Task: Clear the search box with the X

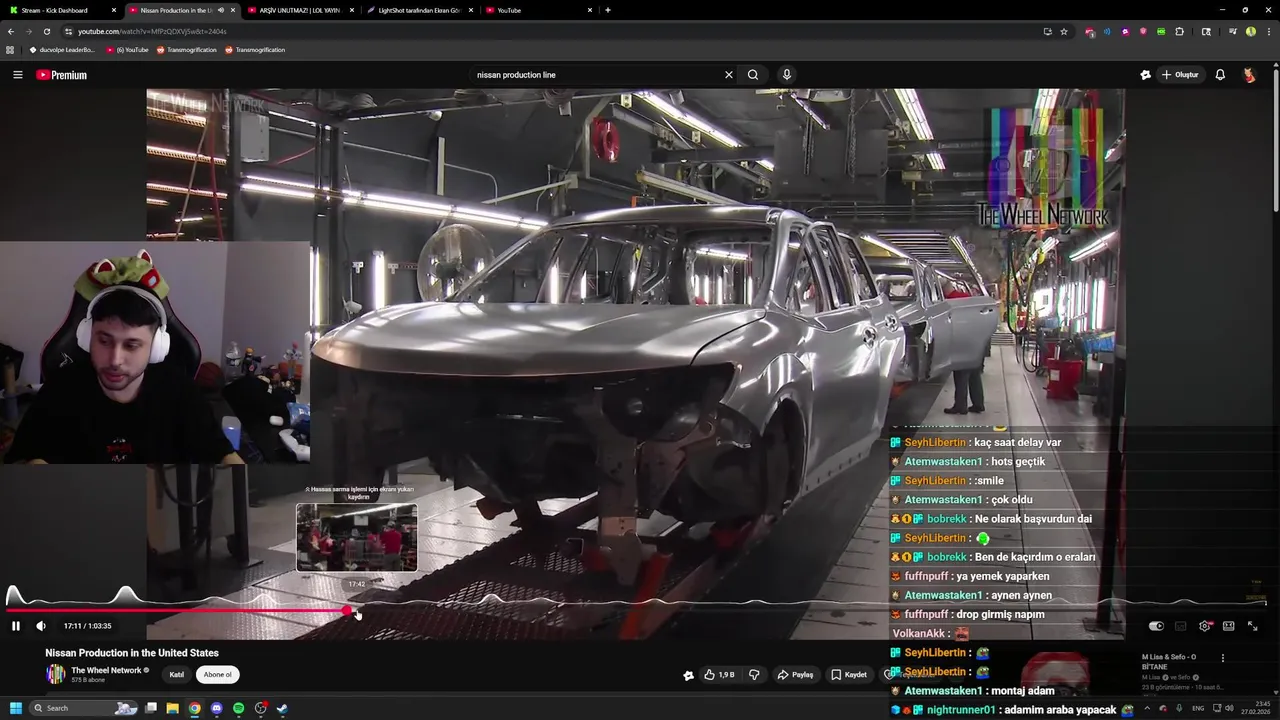Action: [729, 75]
